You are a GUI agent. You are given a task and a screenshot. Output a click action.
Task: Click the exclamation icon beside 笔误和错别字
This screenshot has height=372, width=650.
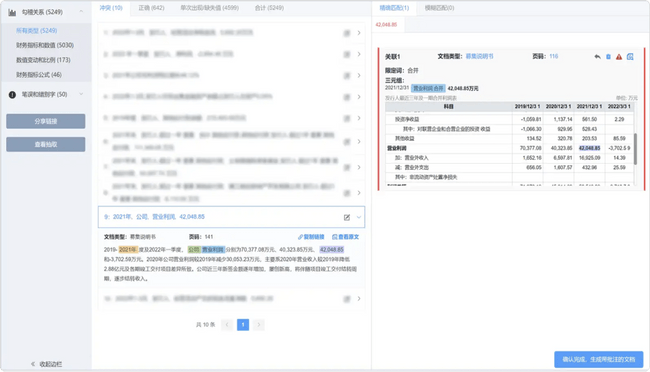[12, 95]
